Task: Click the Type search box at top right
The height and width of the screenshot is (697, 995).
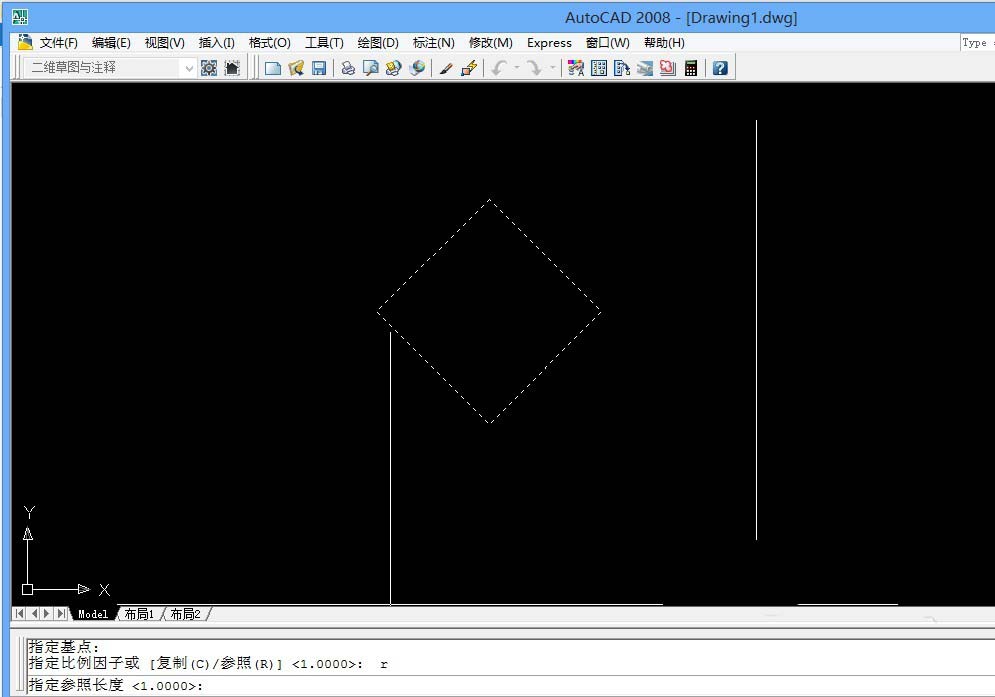Action: click(x=978, y=43)
